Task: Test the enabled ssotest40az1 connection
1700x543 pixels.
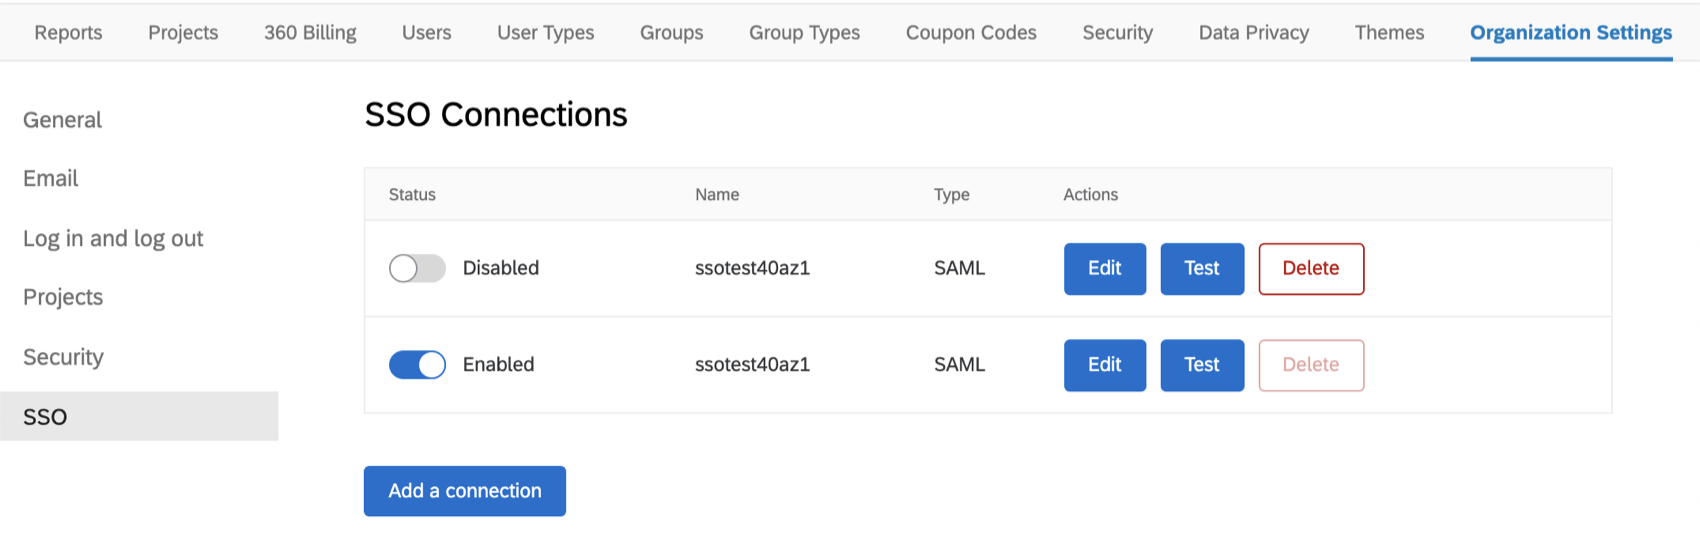Action: coord(1202,365)
